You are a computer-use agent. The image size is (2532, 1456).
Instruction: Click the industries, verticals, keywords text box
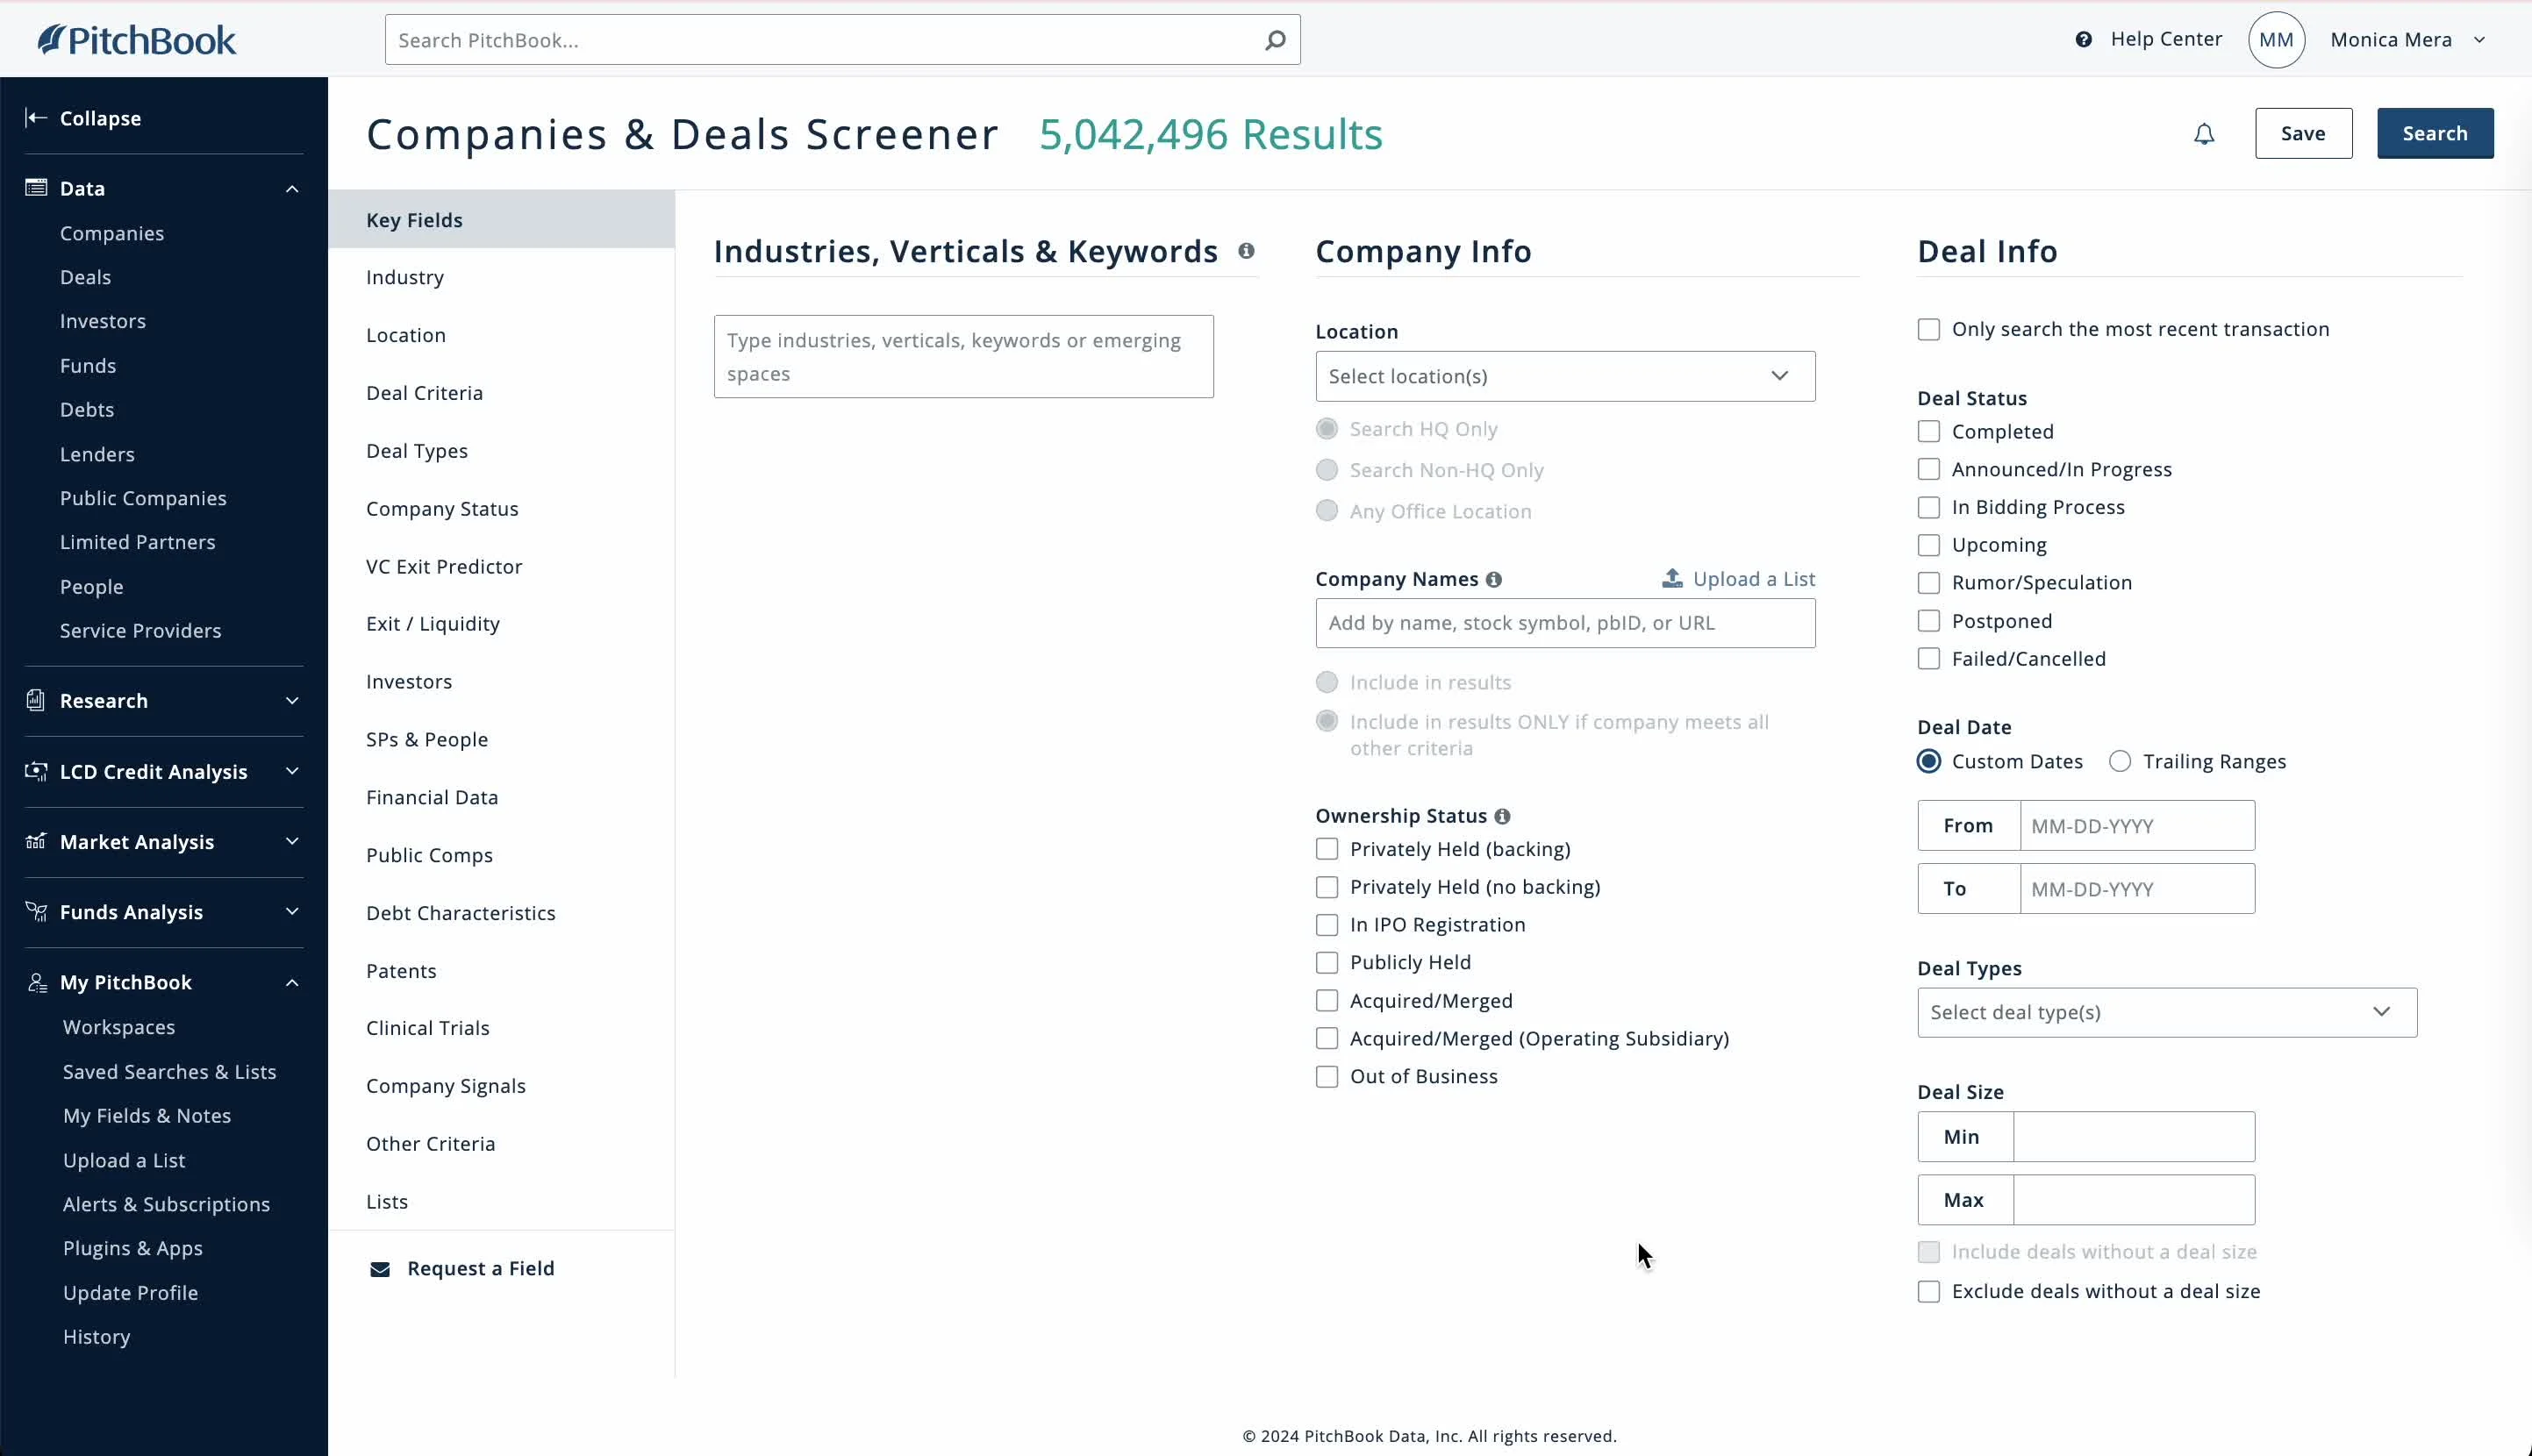[963, 357]
